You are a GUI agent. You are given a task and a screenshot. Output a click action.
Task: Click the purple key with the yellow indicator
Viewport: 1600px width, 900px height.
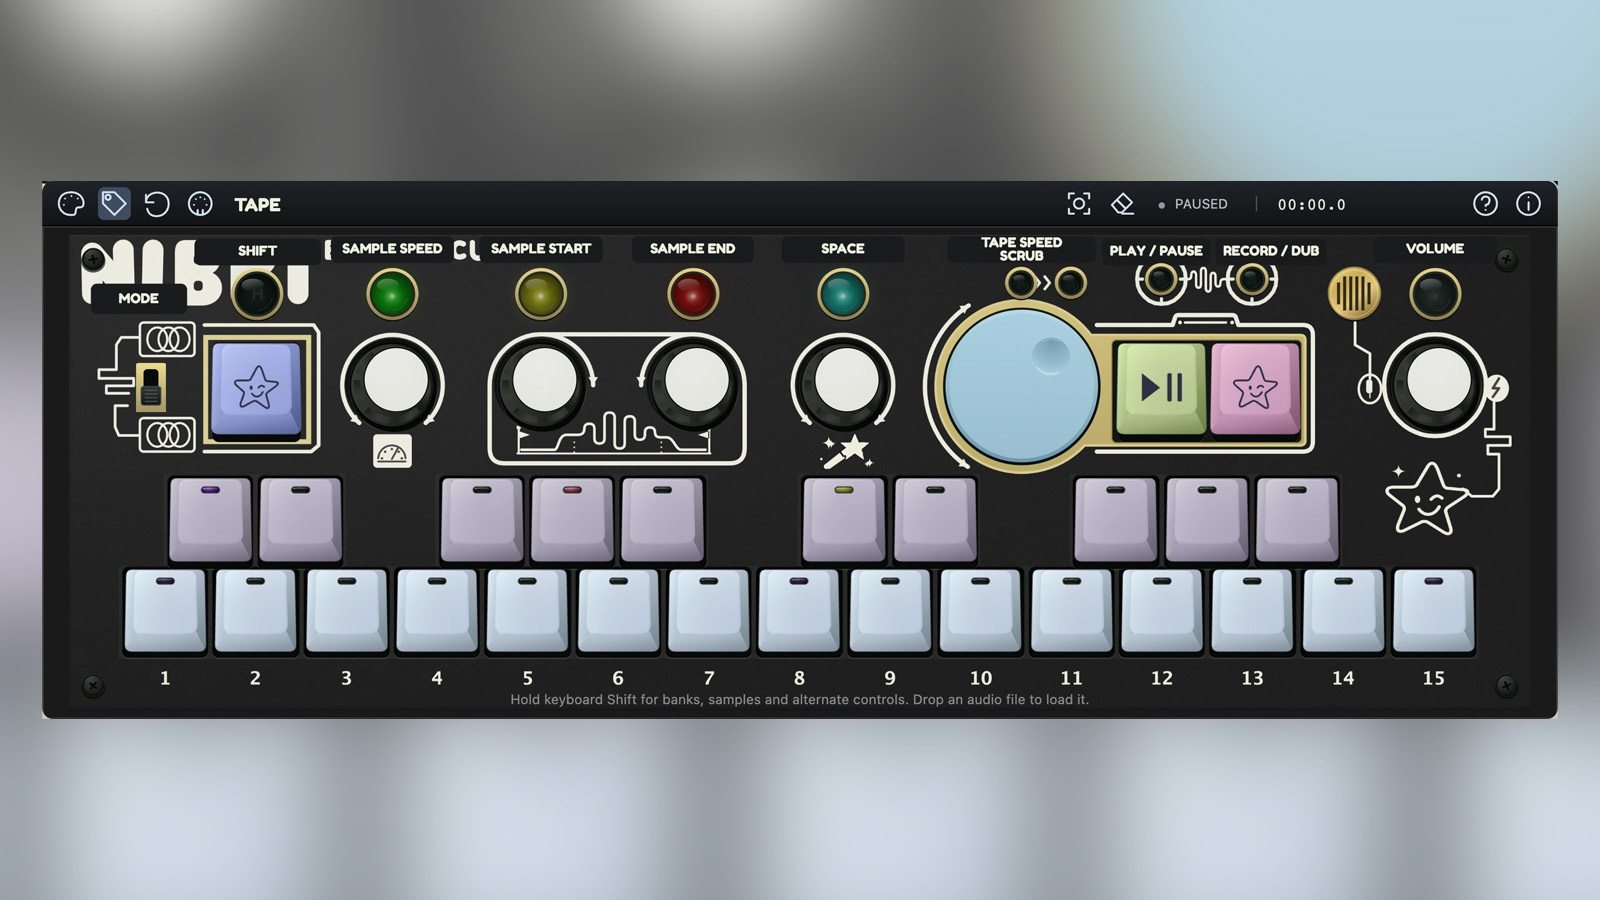(844, 519)
